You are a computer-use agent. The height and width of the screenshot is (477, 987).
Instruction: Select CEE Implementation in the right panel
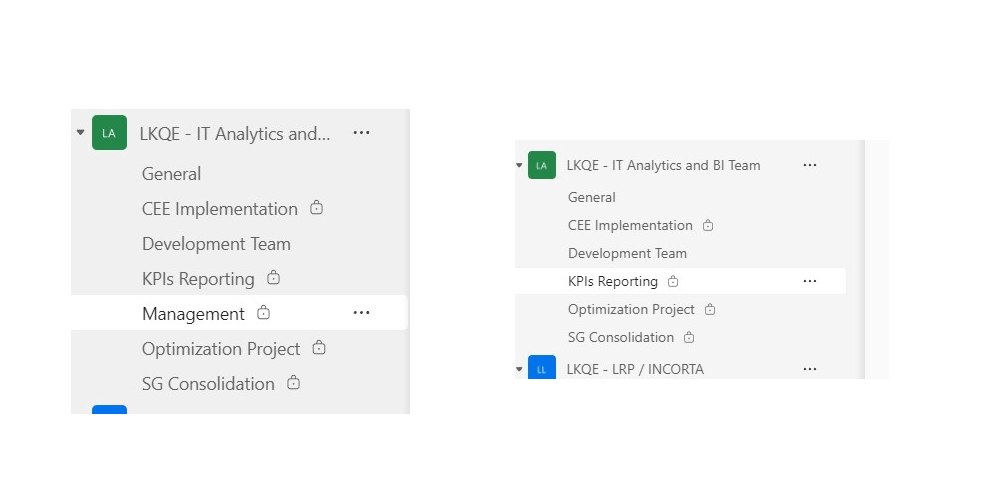[x=630, y=225]
